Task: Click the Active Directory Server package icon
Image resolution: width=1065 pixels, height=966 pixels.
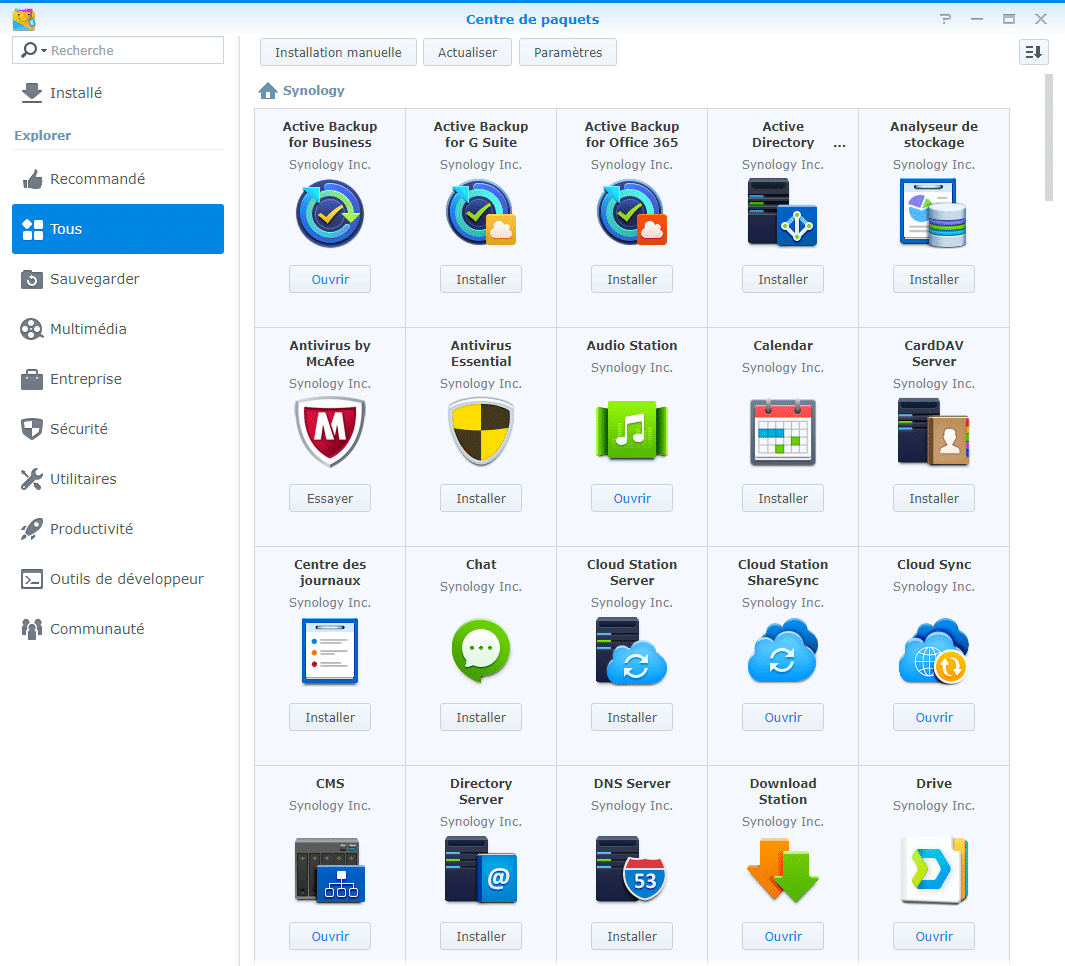Action: (x=782, y=213)
